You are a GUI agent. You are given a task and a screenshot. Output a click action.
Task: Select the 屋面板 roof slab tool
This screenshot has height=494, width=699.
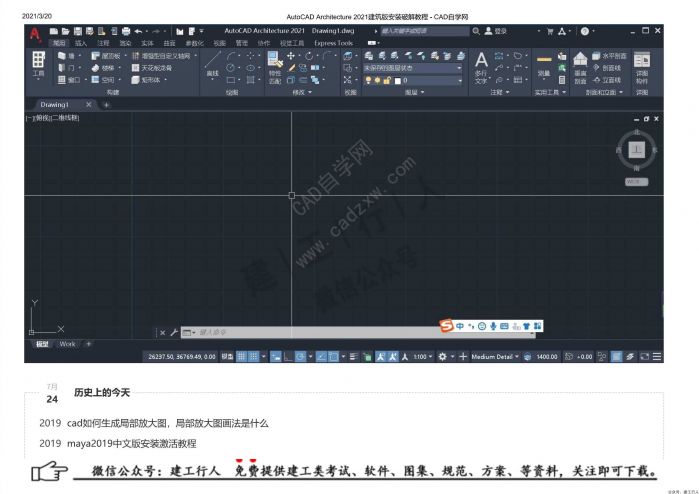click(x=106, y=56)
